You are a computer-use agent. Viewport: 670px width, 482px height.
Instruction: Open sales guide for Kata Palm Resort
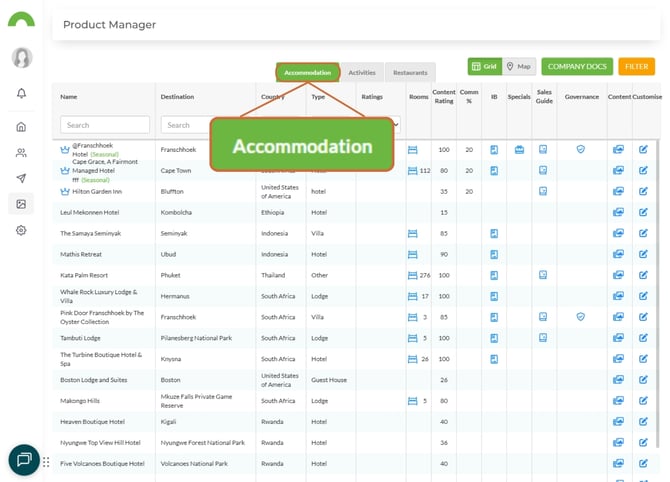(x=543, y=275)
